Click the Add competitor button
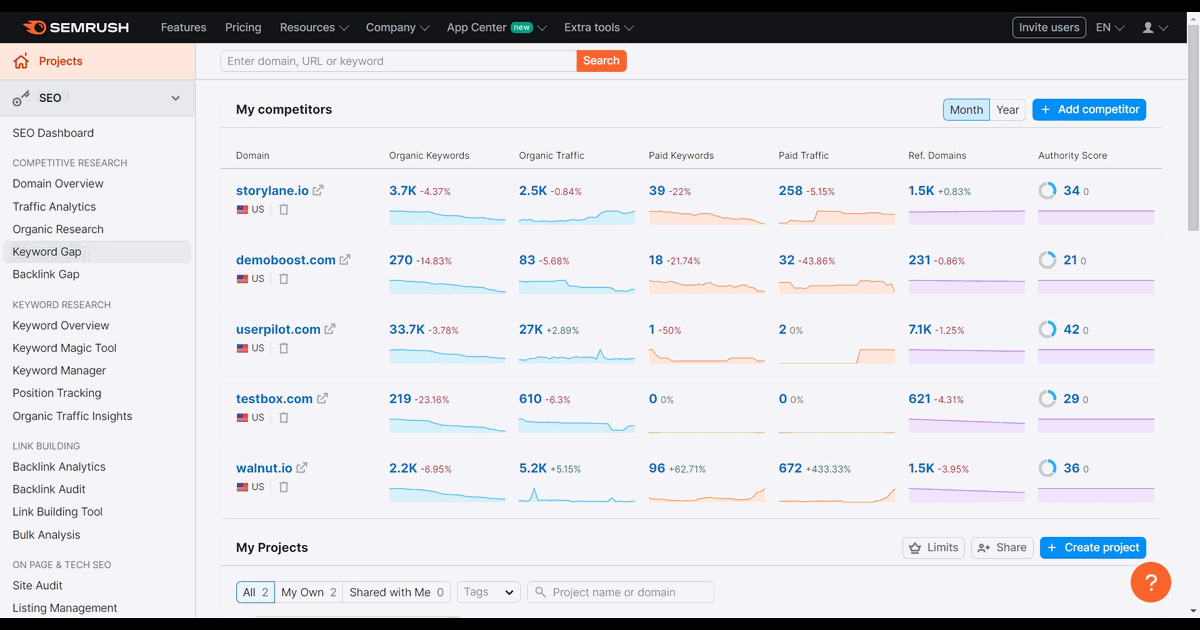Viewport: 1200px width, 630px height. point(1089,110)
